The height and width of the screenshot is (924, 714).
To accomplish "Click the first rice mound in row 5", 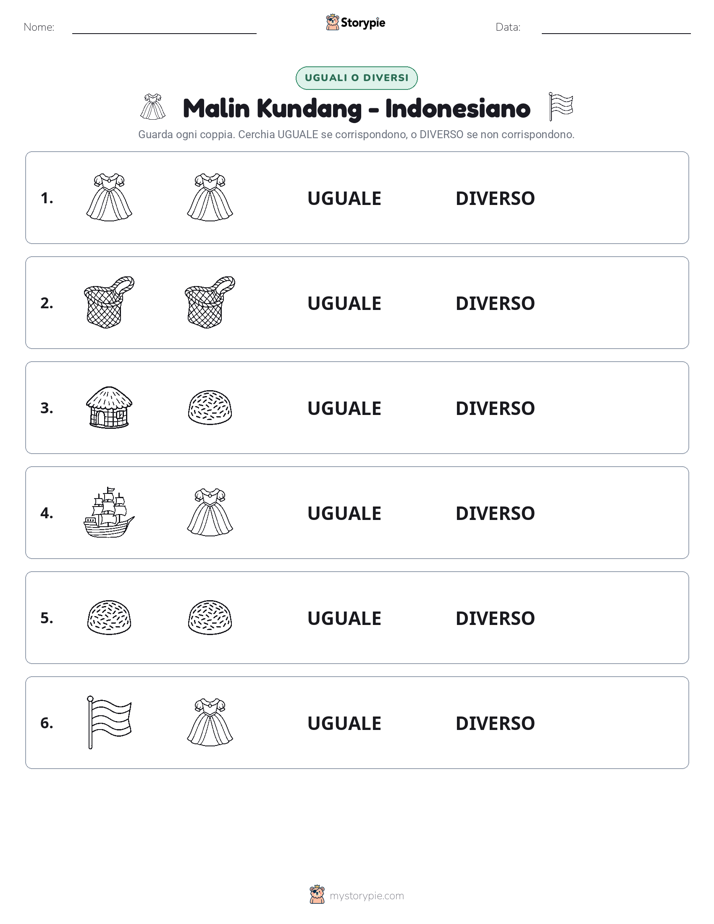I will (x=109, y=617).
